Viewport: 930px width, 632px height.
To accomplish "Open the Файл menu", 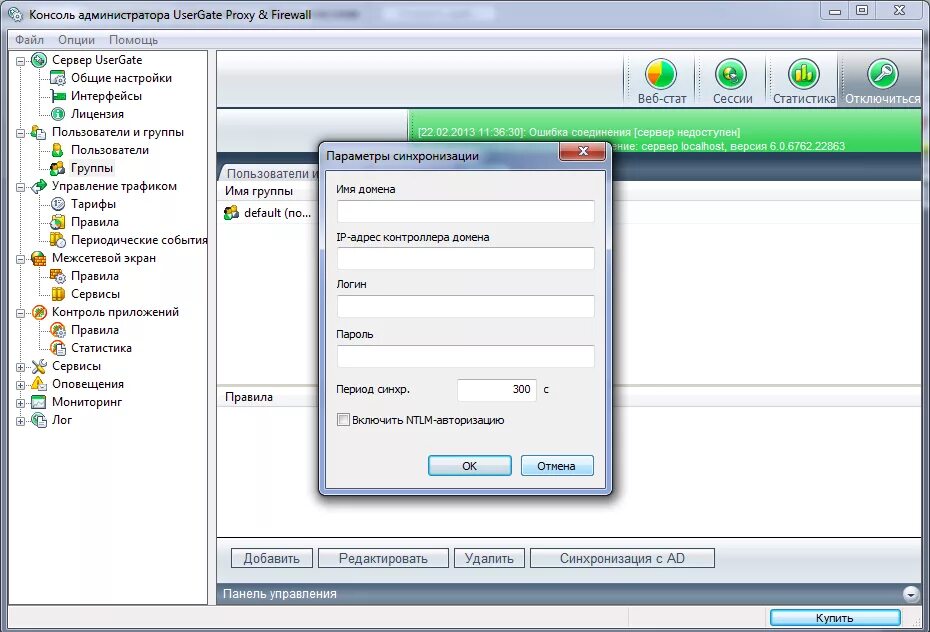I will tap(29, 40).
